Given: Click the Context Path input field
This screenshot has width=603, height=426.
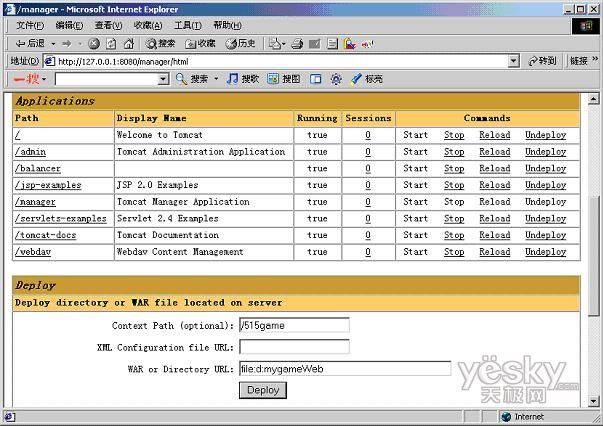Looking at the screenshot, I should pos(294,325).
